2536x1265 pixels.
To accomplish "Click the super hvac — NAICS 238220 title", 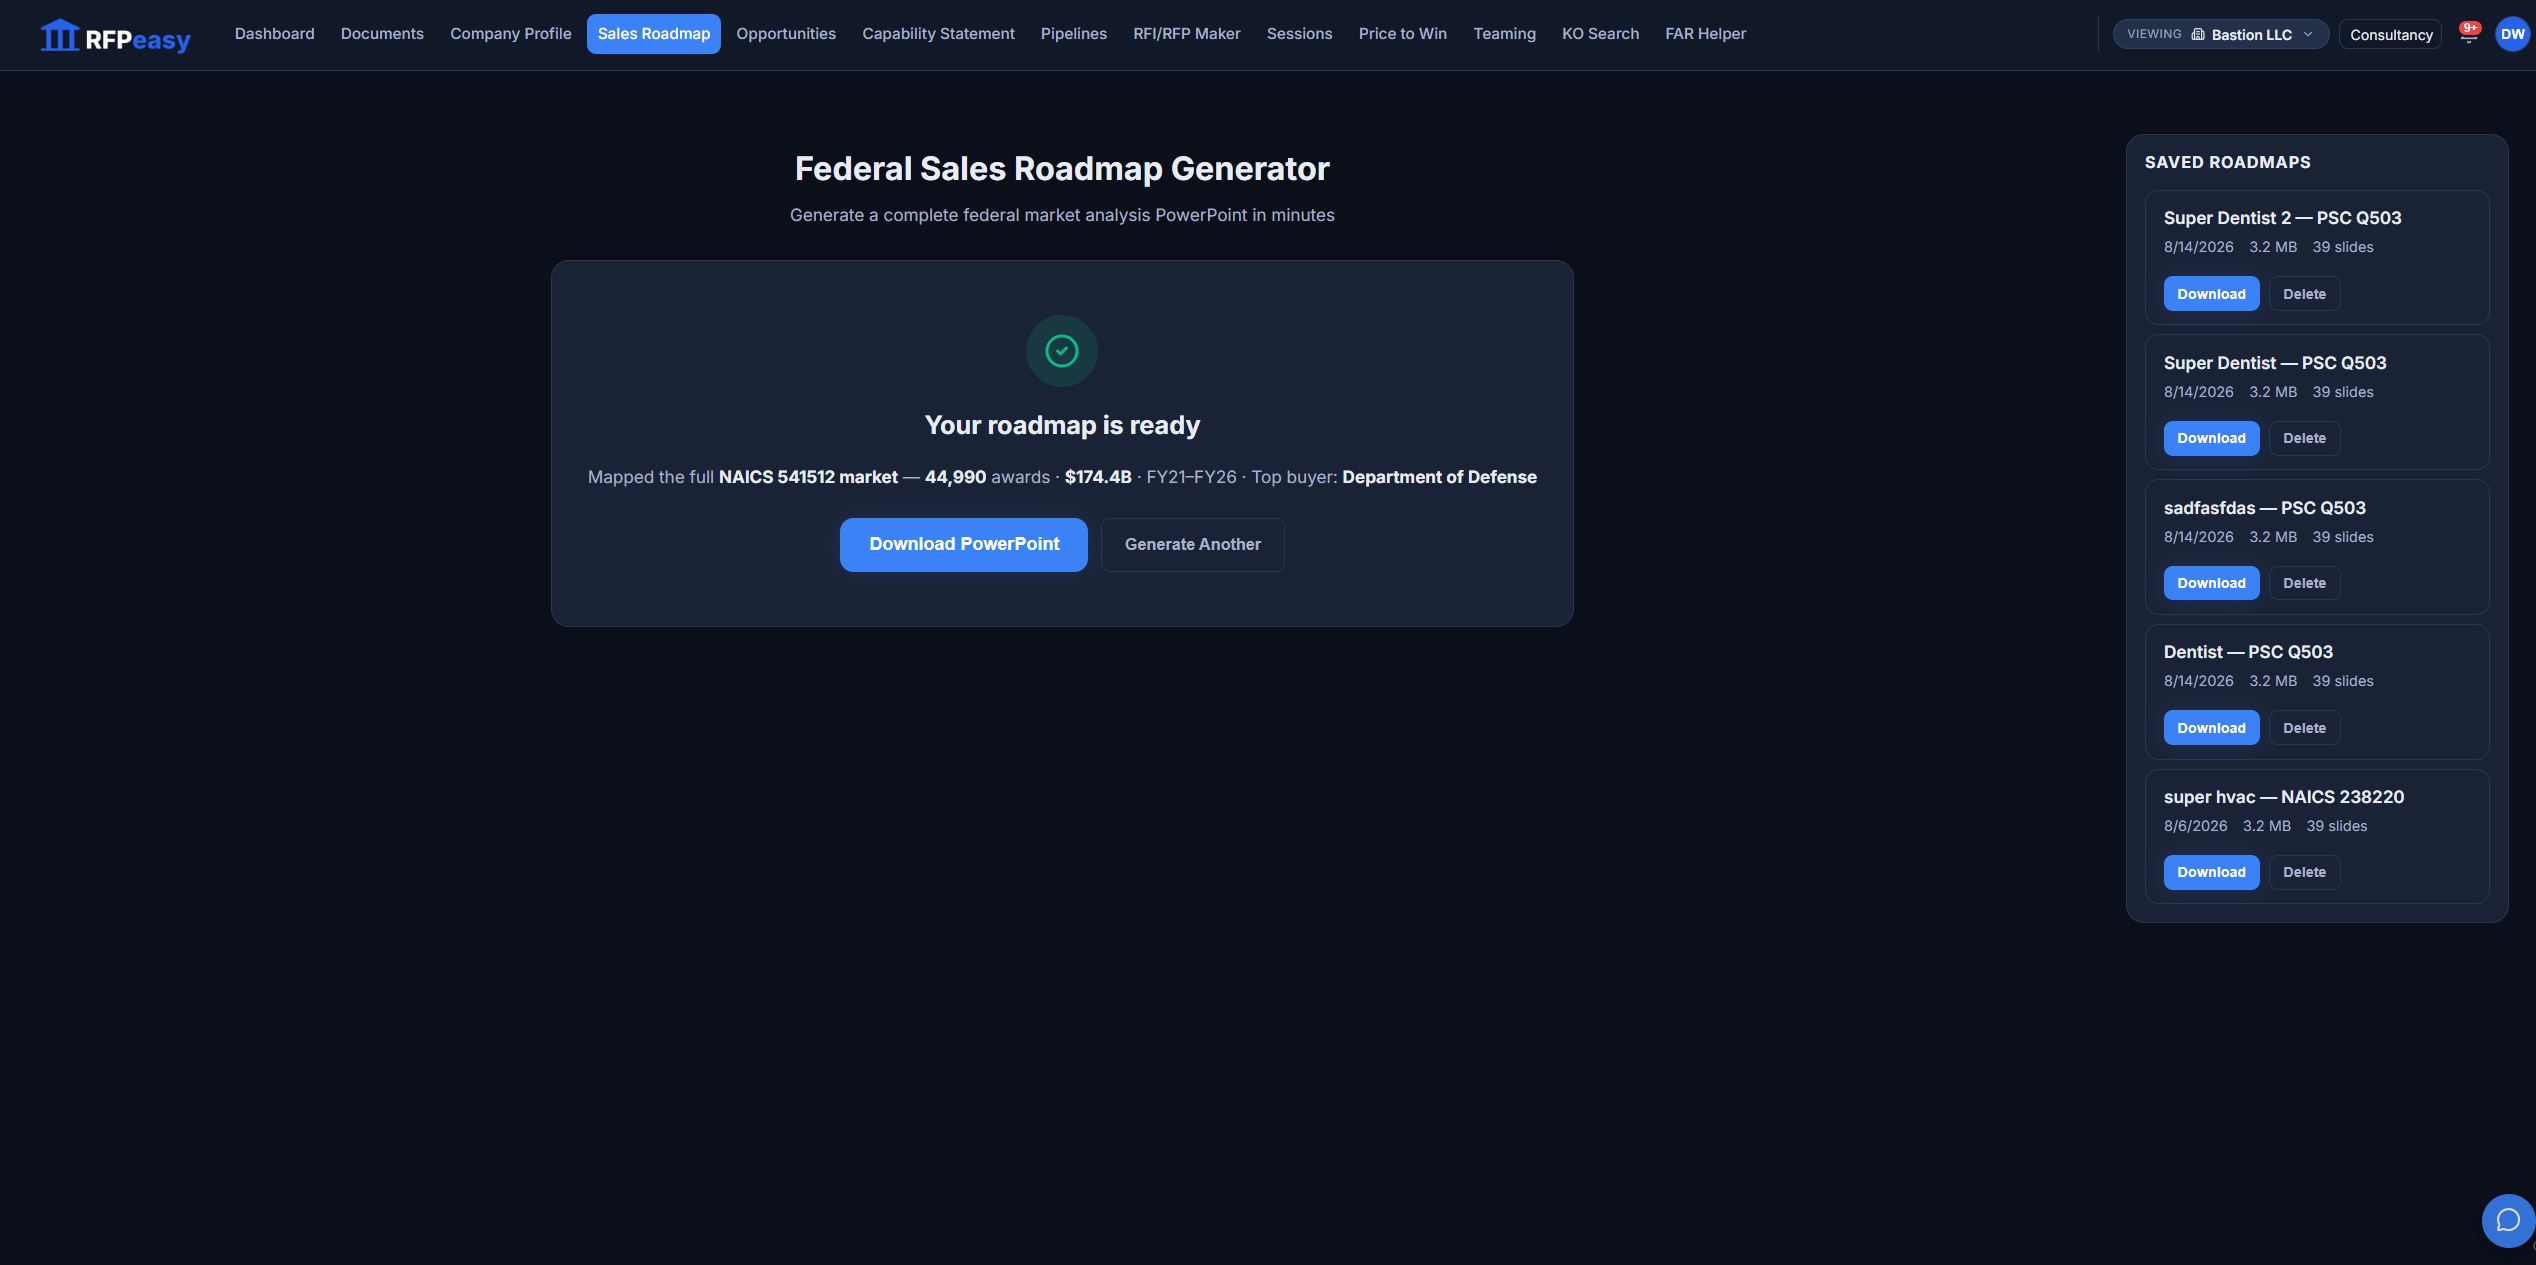I will [2283, 797].
